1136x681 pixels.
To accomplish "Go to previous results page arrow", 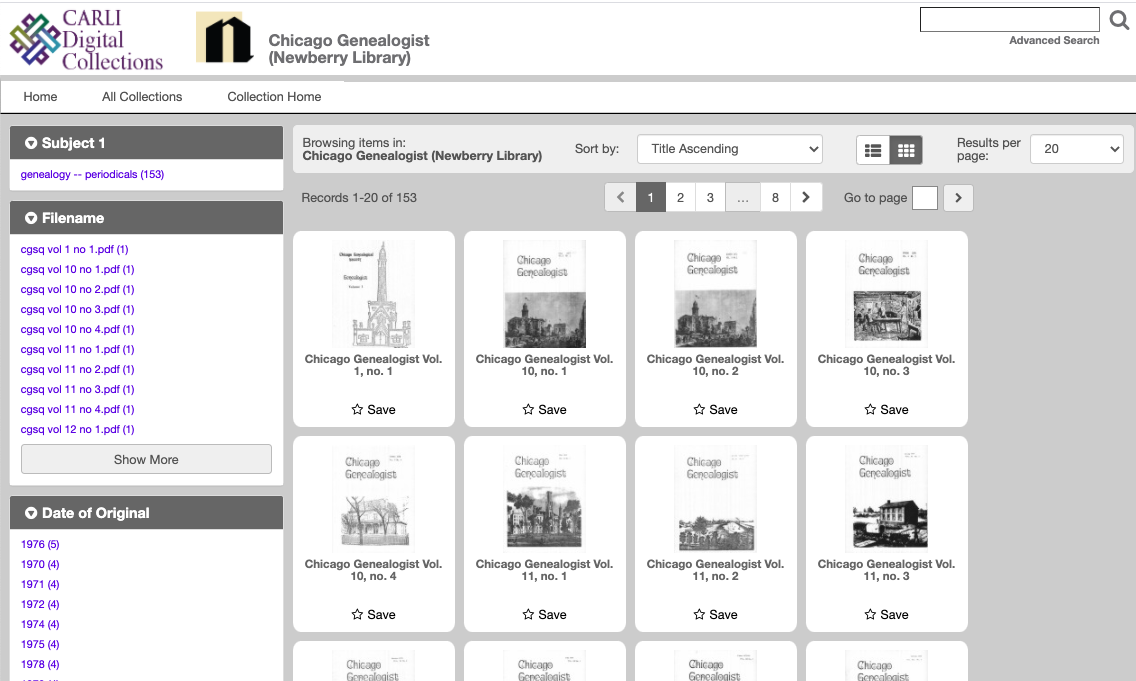I will (x=621, y=197).
